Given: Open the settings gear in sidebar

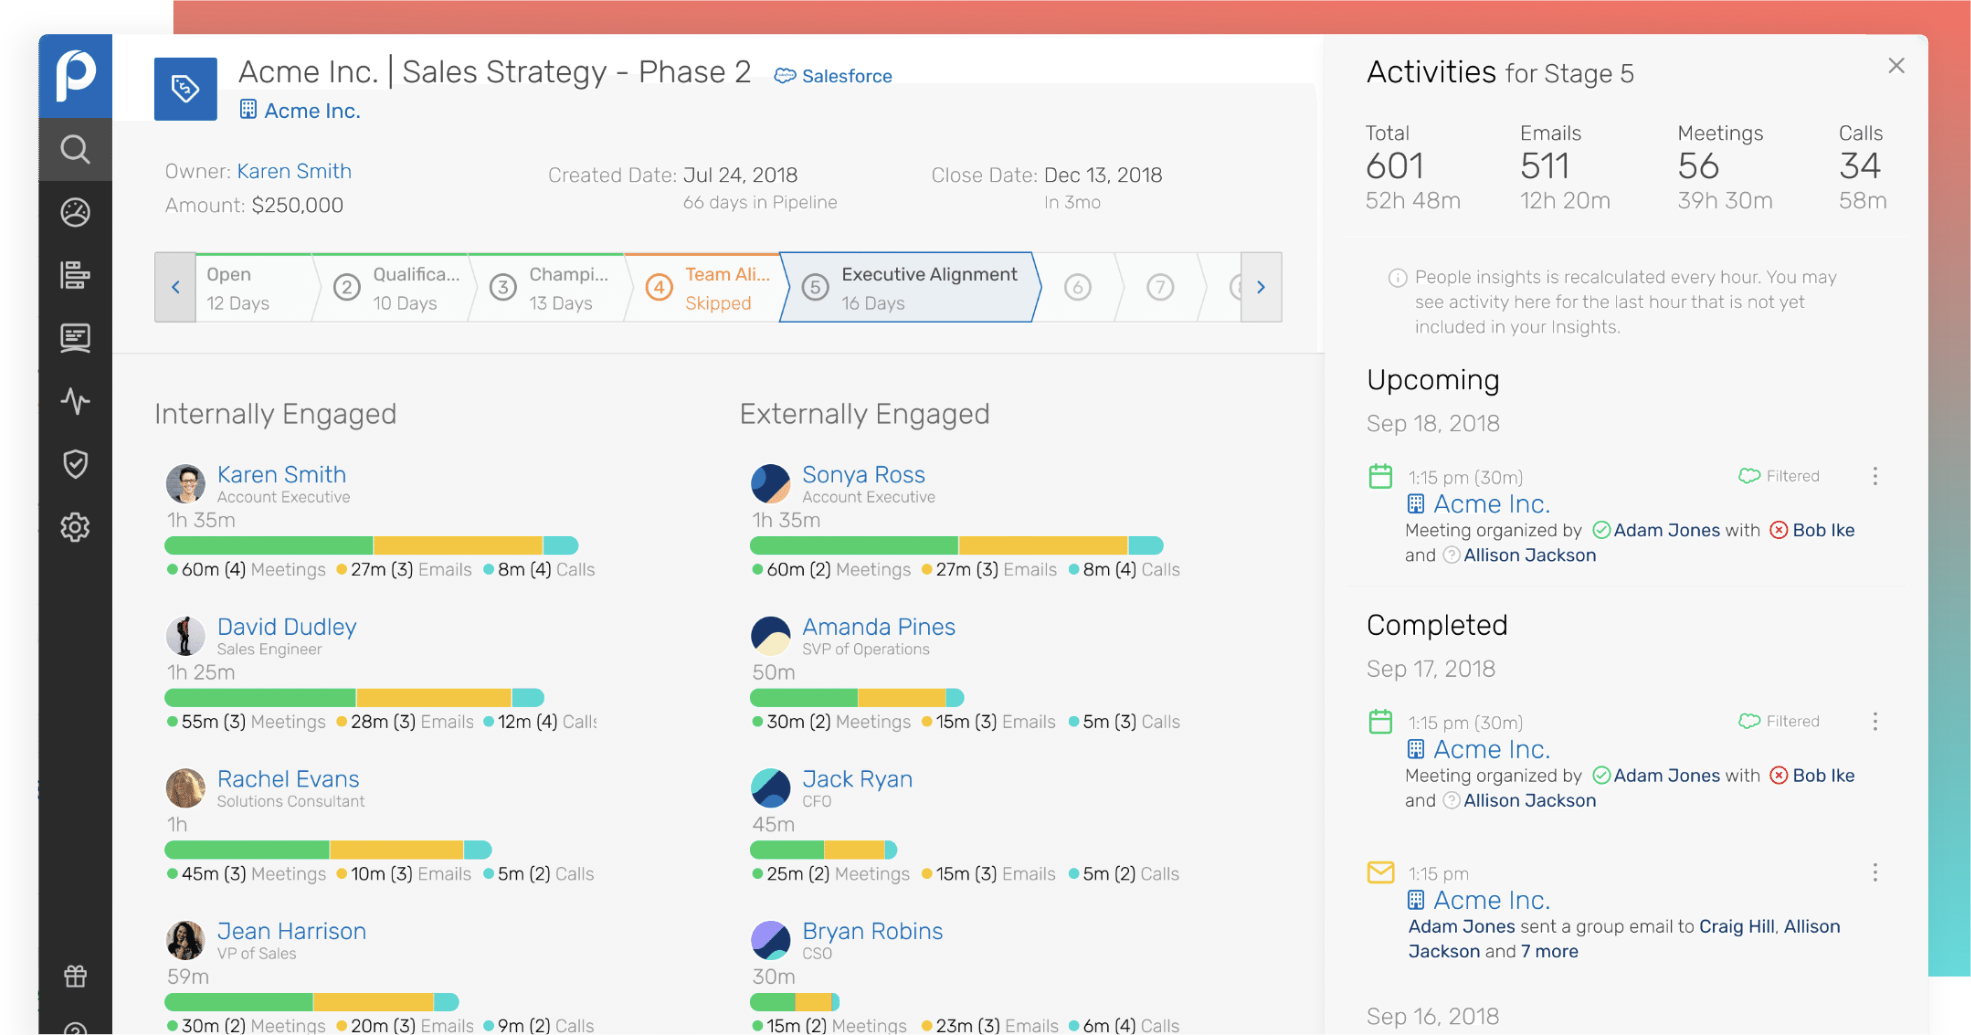Looking at the screenshot, I should [x=75, y=527].
